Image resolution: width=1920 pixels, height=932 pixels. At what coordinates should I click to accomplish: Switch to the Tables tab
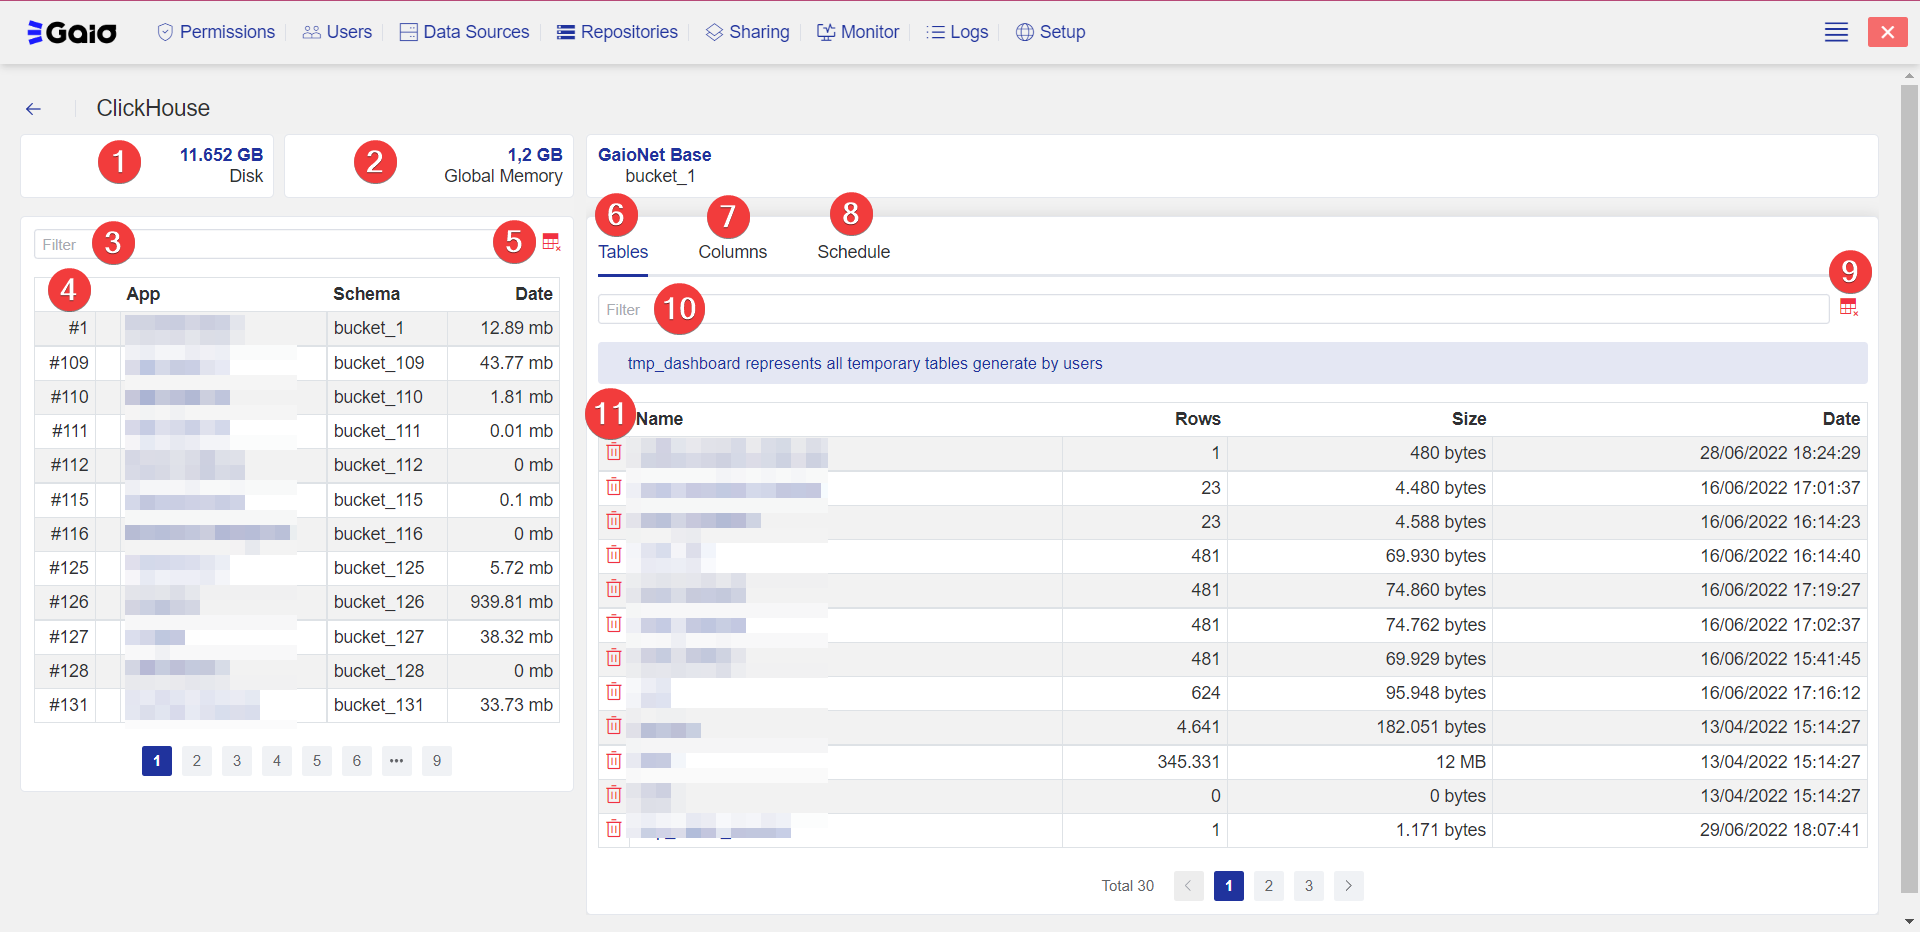click(x=623, y=252)
